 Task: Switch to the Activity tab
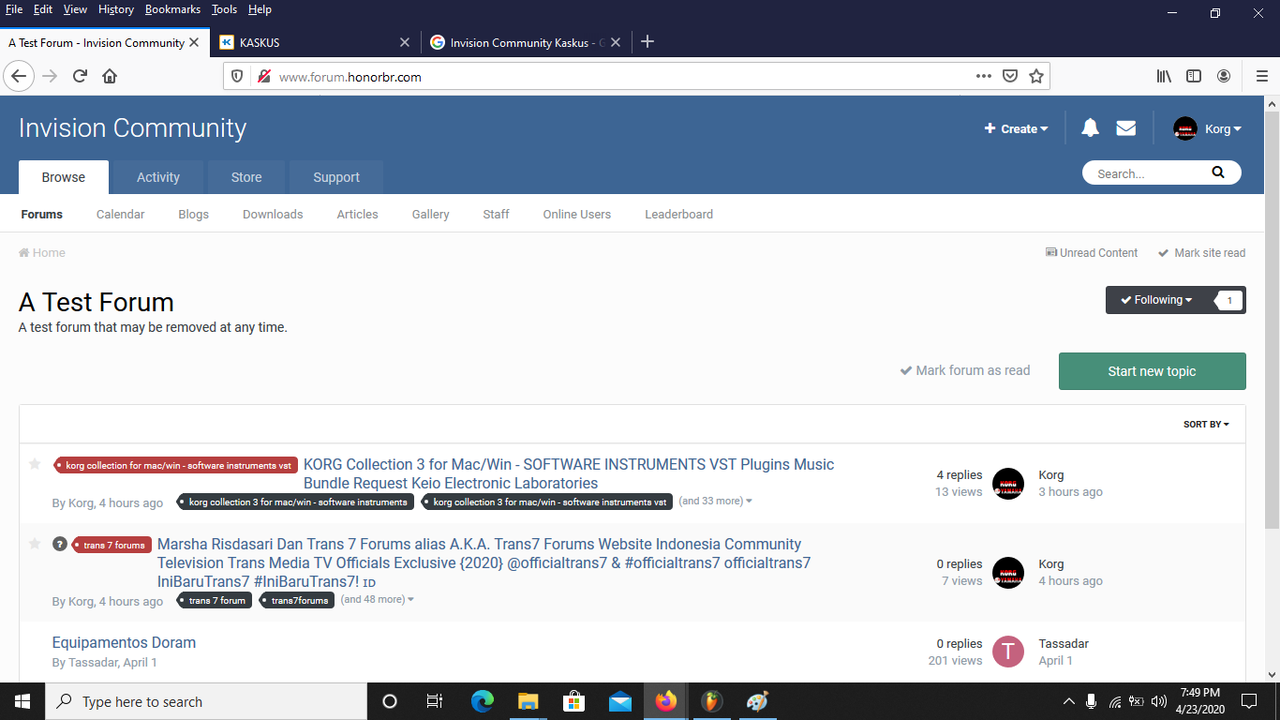click(x=158, y=177)
